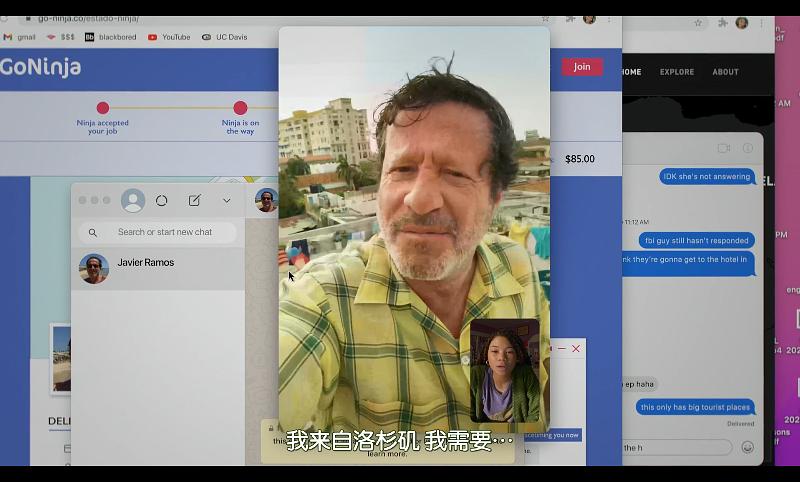Open the UC Davis bookmark
800x482 pixels.
click(x=225, y=37)
